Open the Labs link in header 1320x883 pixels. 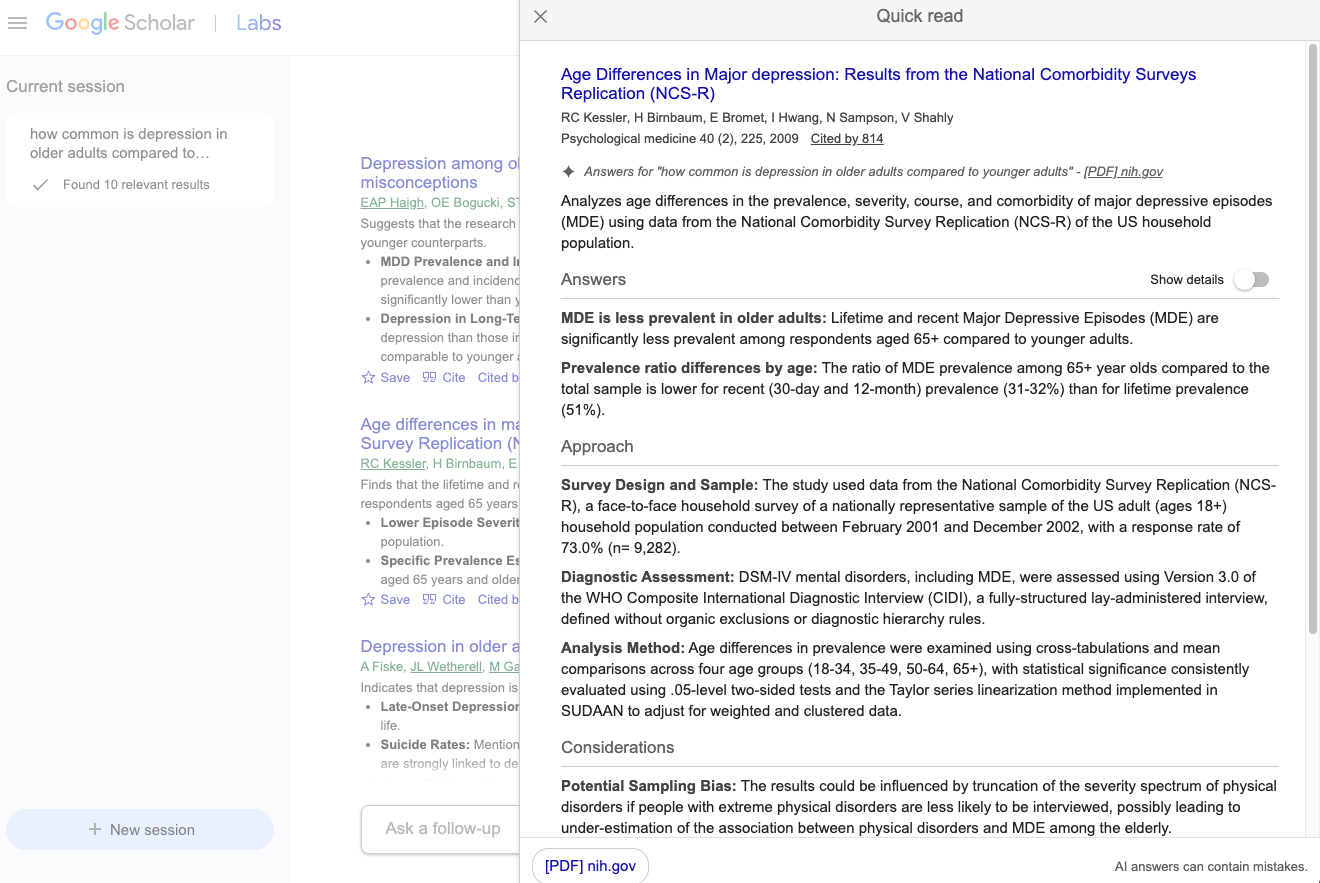tap(259, 23)
